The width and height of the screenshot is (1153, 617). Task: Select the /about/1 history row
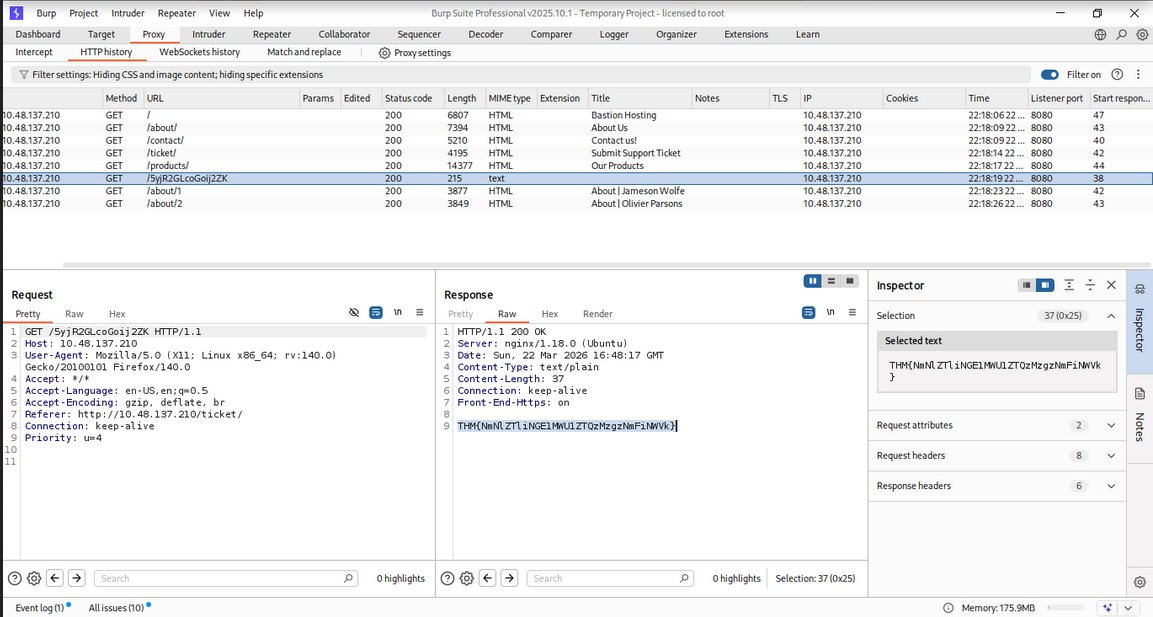pos(576,190)
